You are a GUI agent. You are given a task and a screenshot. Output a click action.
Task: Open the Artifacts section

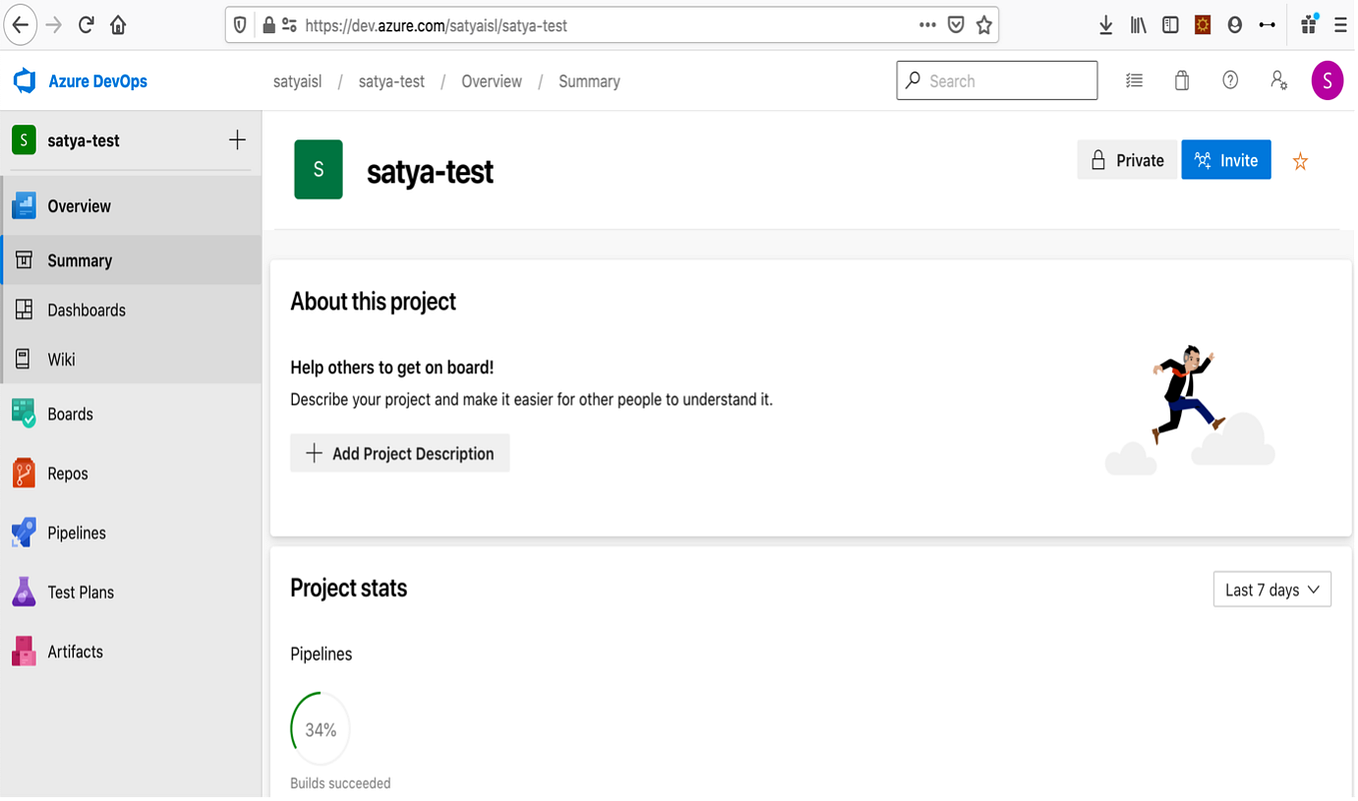75,651
